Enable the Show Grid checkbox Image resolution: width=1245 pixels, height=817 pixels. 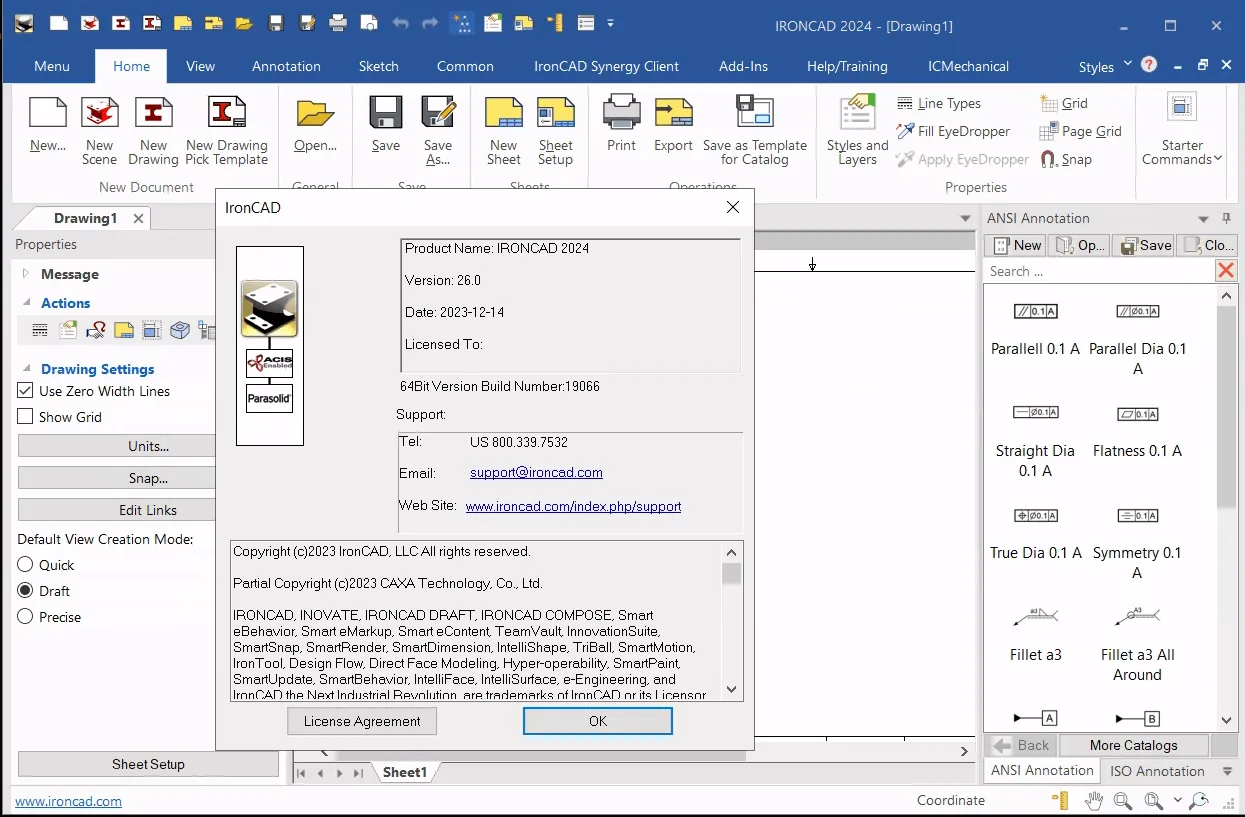(26, 417)
